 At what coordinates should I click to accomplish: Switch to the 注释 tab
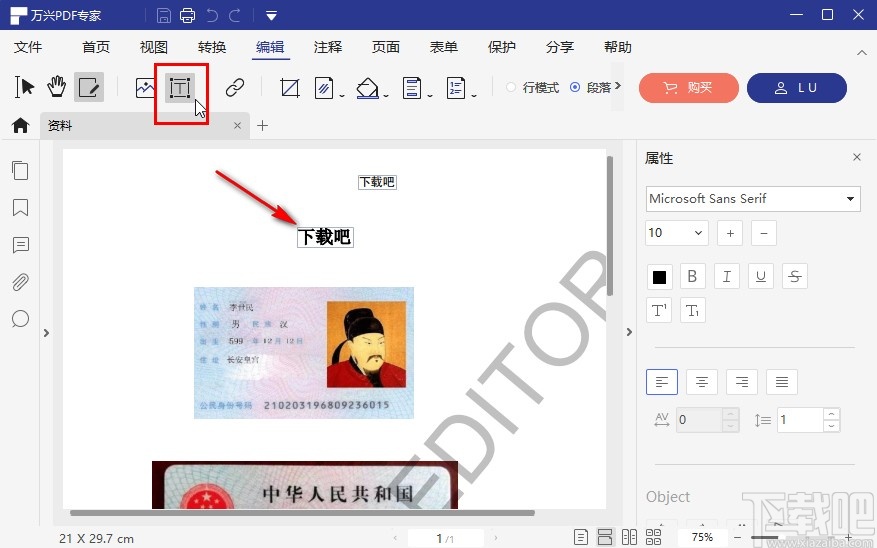(x=328, y=47)
